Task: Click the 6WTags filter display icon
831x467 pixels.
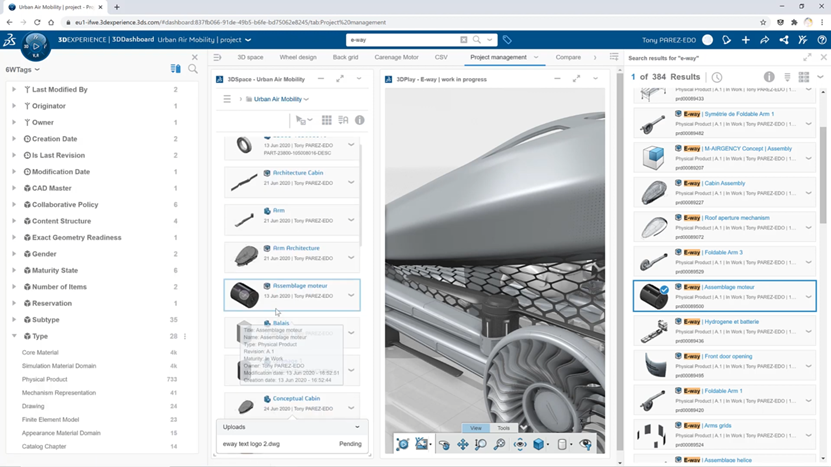Action: click(x=175, y=69)
